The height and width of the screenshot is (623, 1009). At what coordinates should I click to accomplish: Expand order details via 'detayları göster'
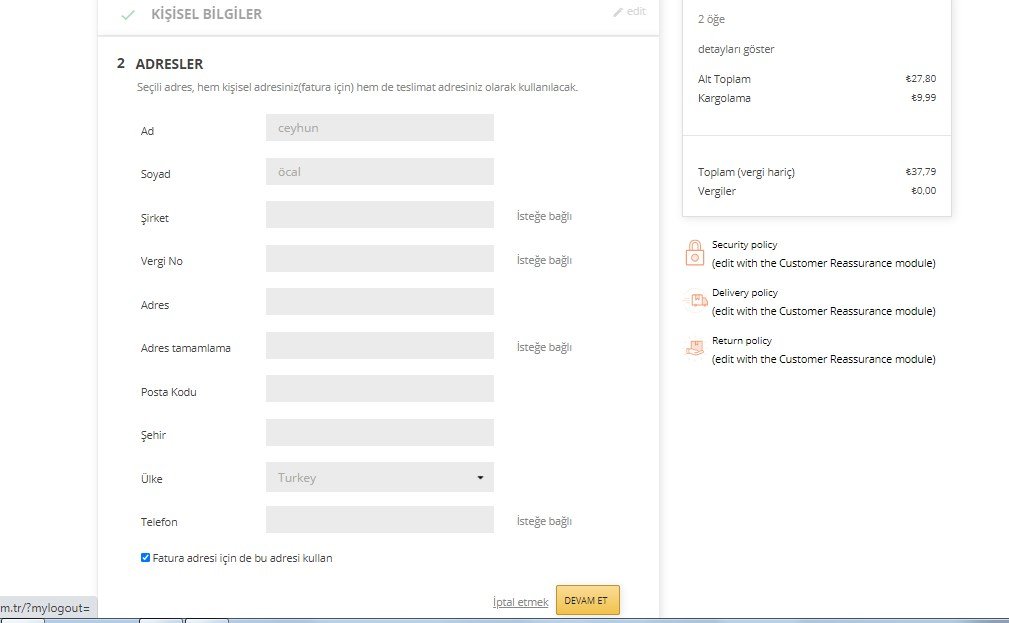pyautogui.click(x=736, y=49)
